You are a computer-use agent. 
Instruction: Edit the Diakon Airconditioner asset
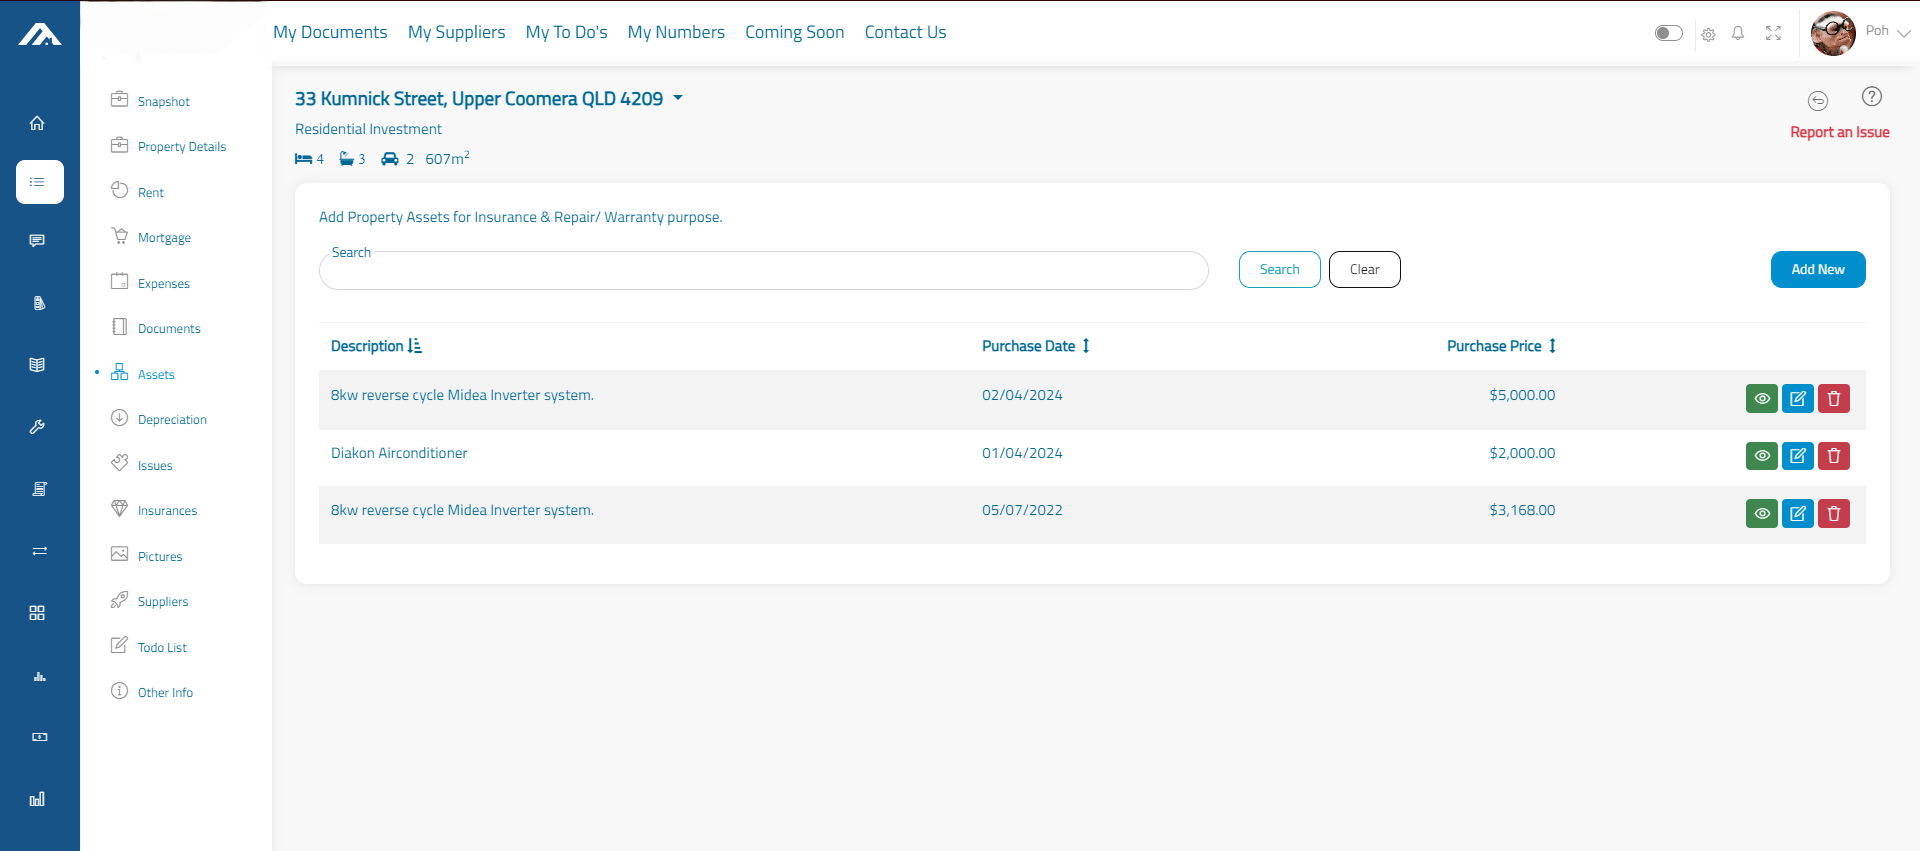coord(1797,456)
